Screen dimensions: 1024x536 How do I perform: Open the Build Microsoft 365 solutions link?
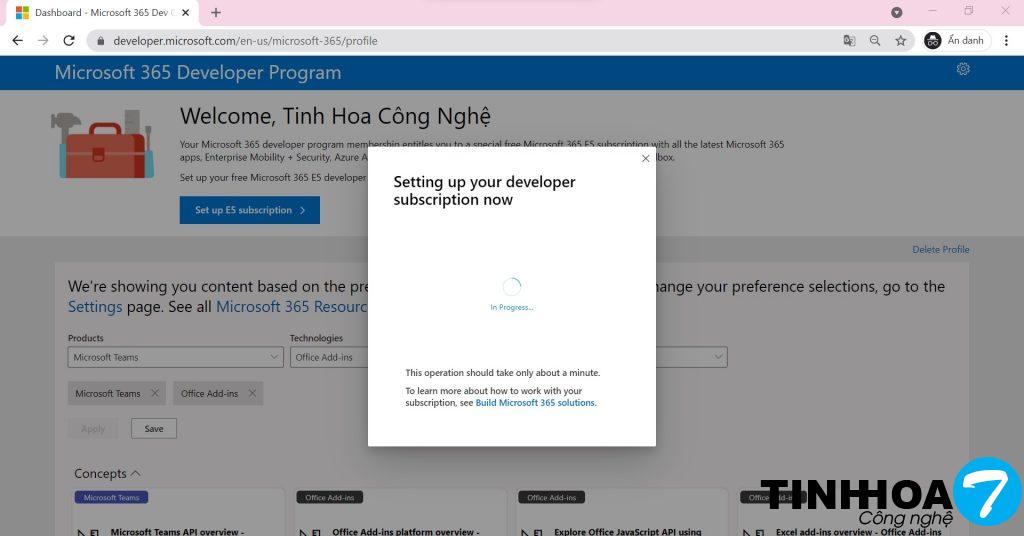(x=535, y=403)
